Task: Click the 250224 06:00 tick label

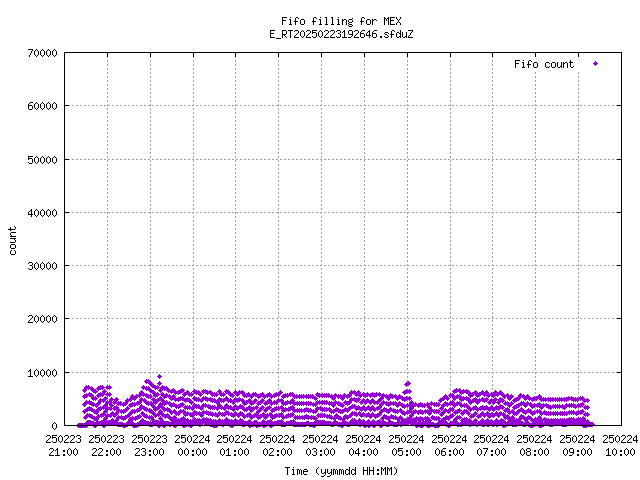Action: (x=449, y=446)
